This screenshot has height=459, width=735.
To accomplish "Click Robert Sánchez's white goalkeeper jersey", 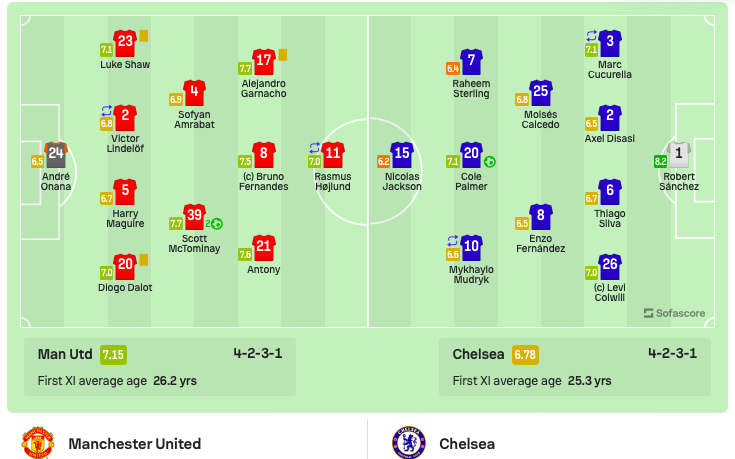I will (678, 155).
